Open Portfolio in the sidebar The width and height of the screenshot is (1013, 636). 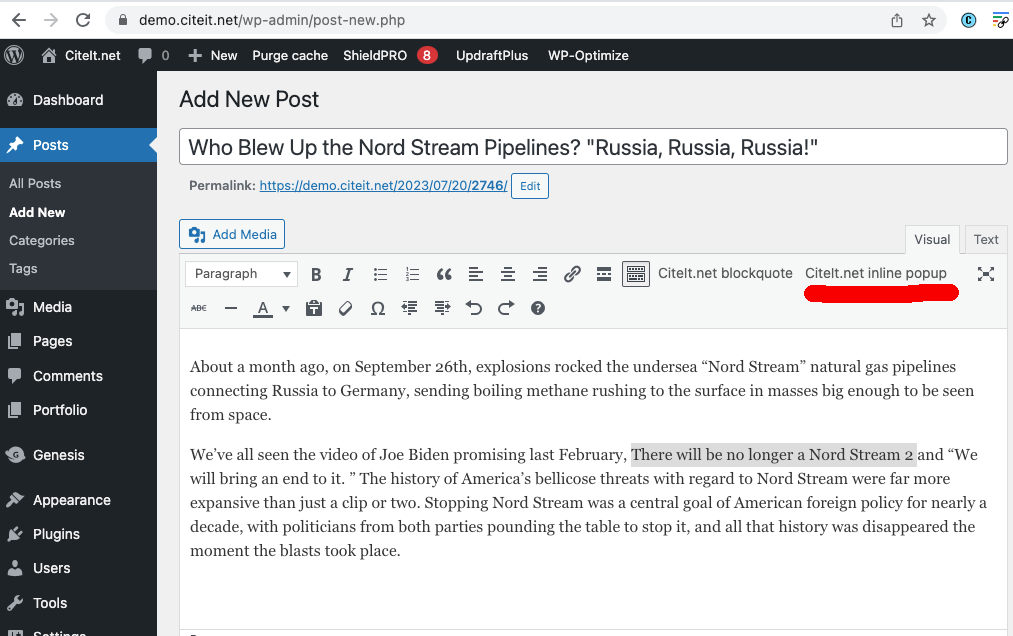[78, 410]
